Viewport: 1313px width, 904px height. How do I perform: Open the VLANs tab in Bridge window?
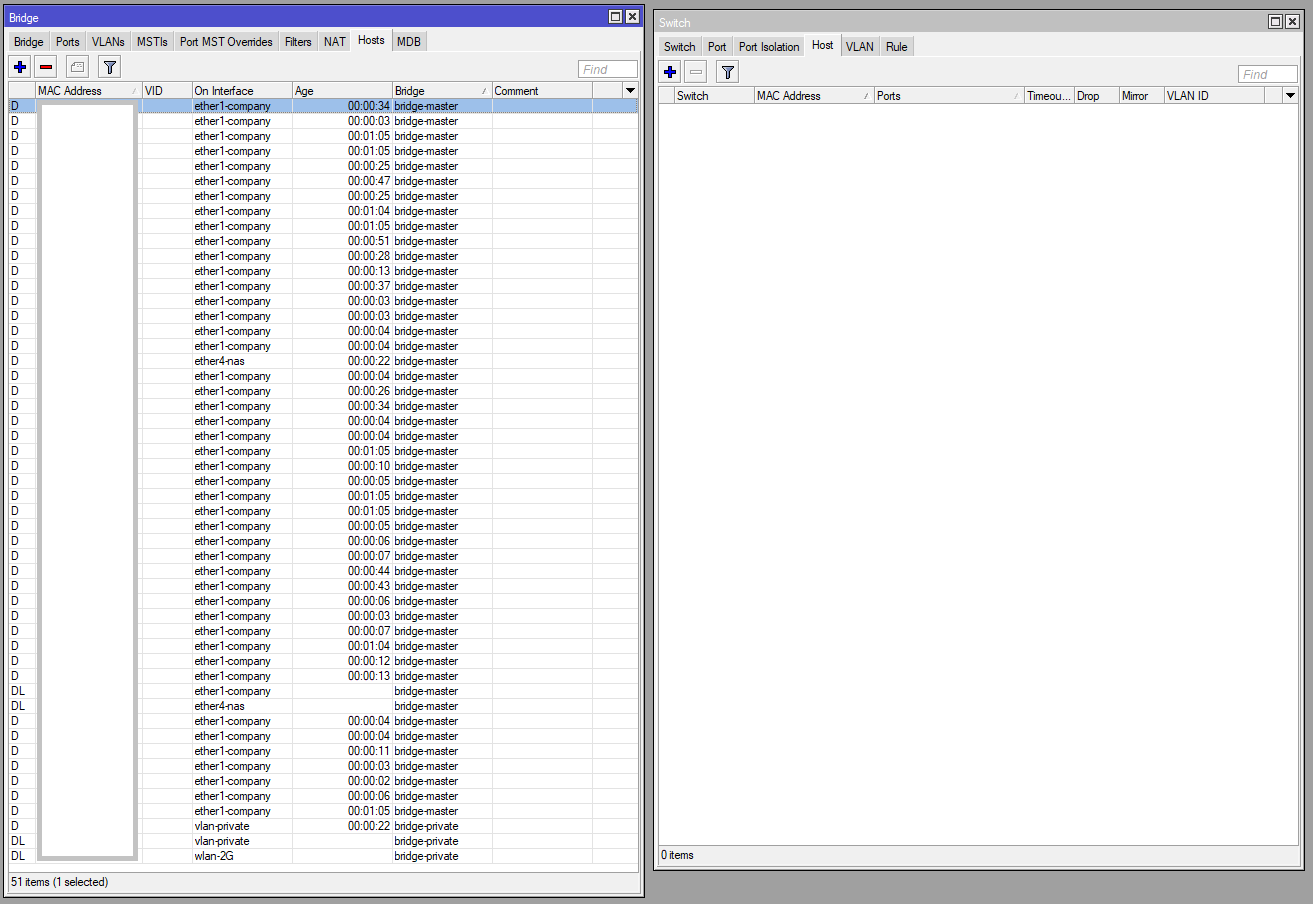coord(107,41)
